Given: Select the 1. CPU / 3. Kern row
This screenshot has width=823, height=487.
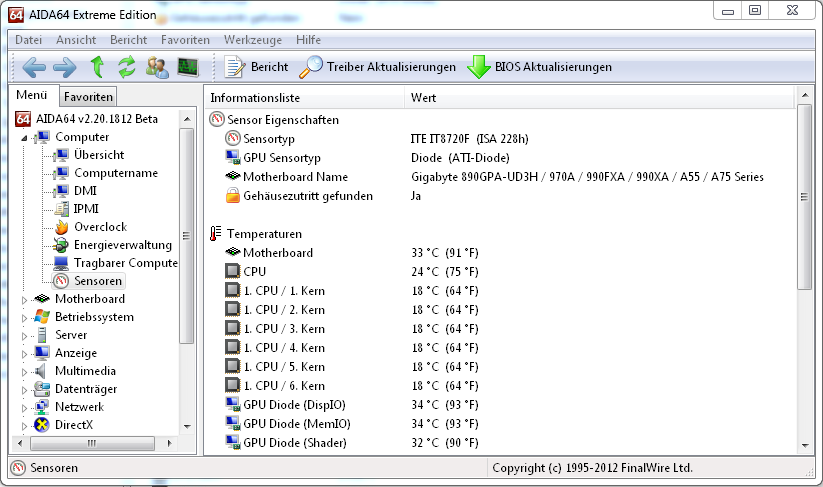Looking at the screenshot, I should [x=499, y=329].
